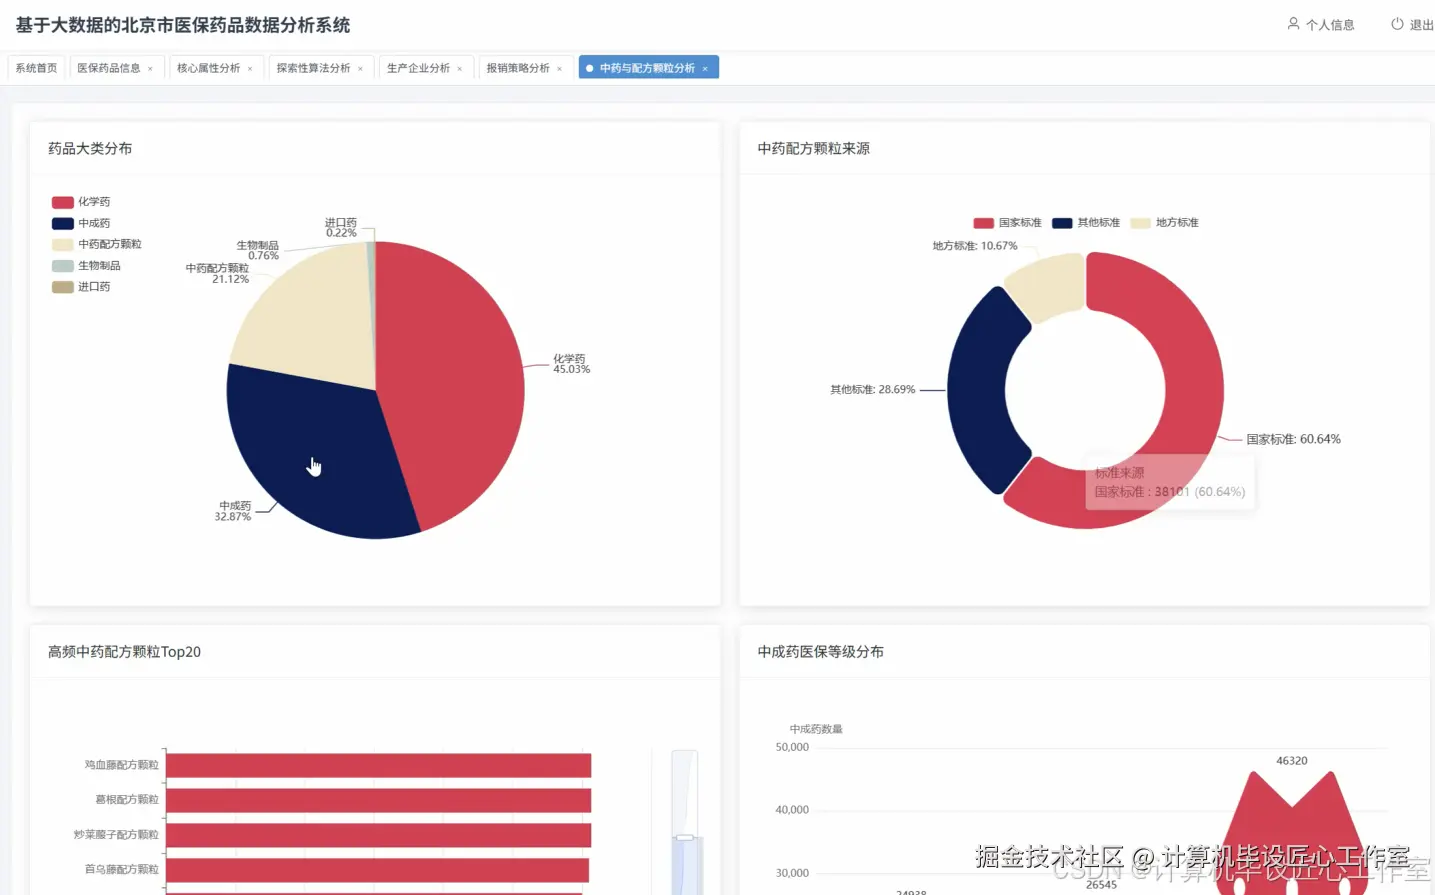Click the 药品大类分布 card title
The width and height of the screenshot is (1435, 895).
click(90, 148)
